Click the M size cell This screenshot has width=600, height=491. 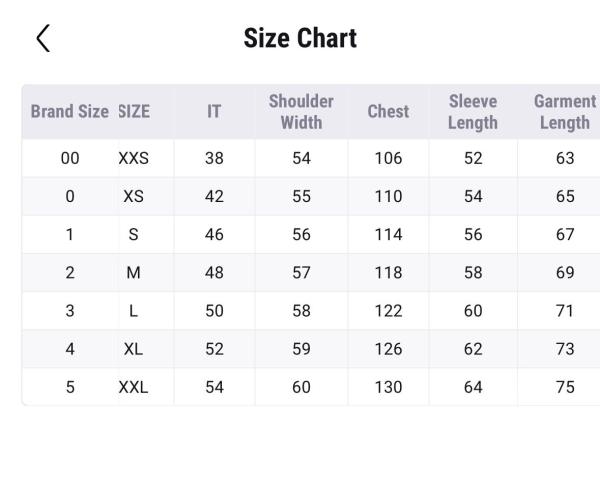pyautogui.click(x=134, y=272)
